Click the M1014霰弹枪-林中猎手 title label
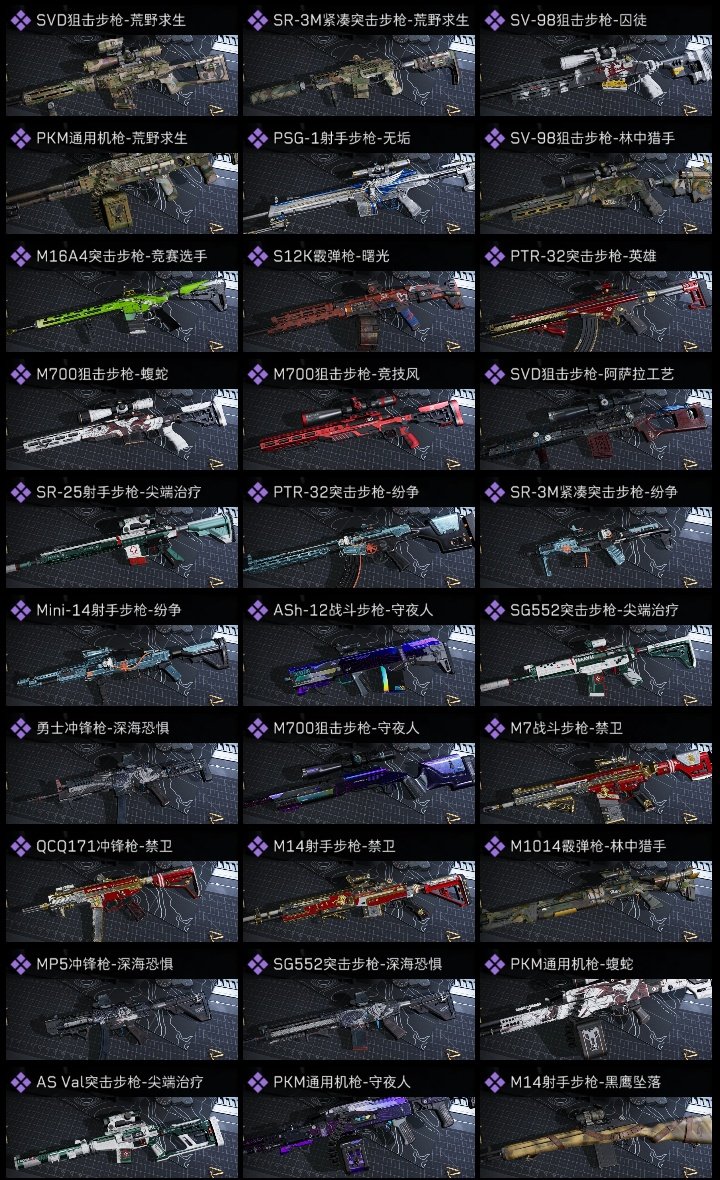720x1180 pixels. tap(588, 846)
